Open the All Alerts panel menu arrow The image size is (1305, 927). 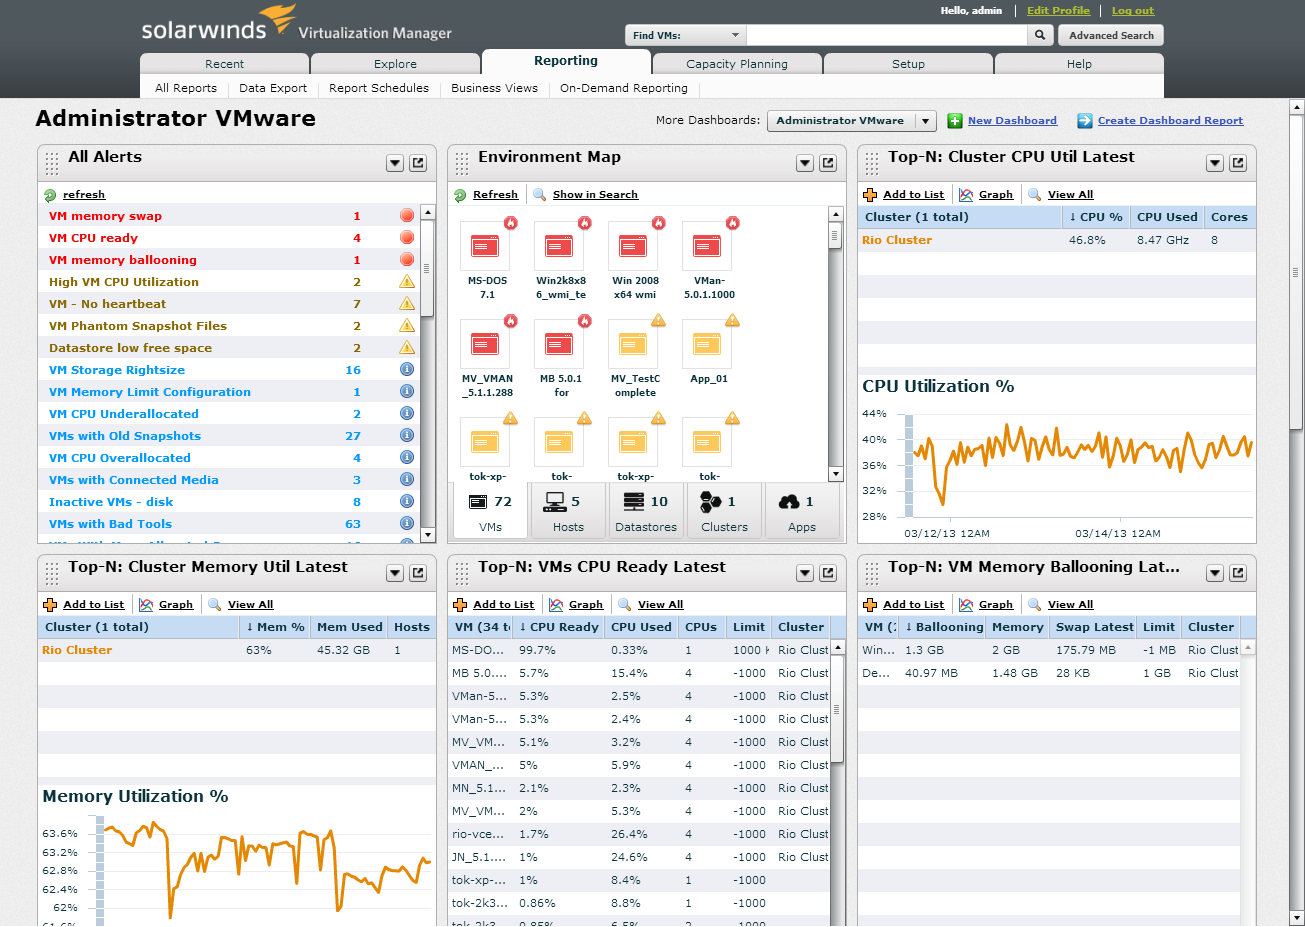[395, 163]
